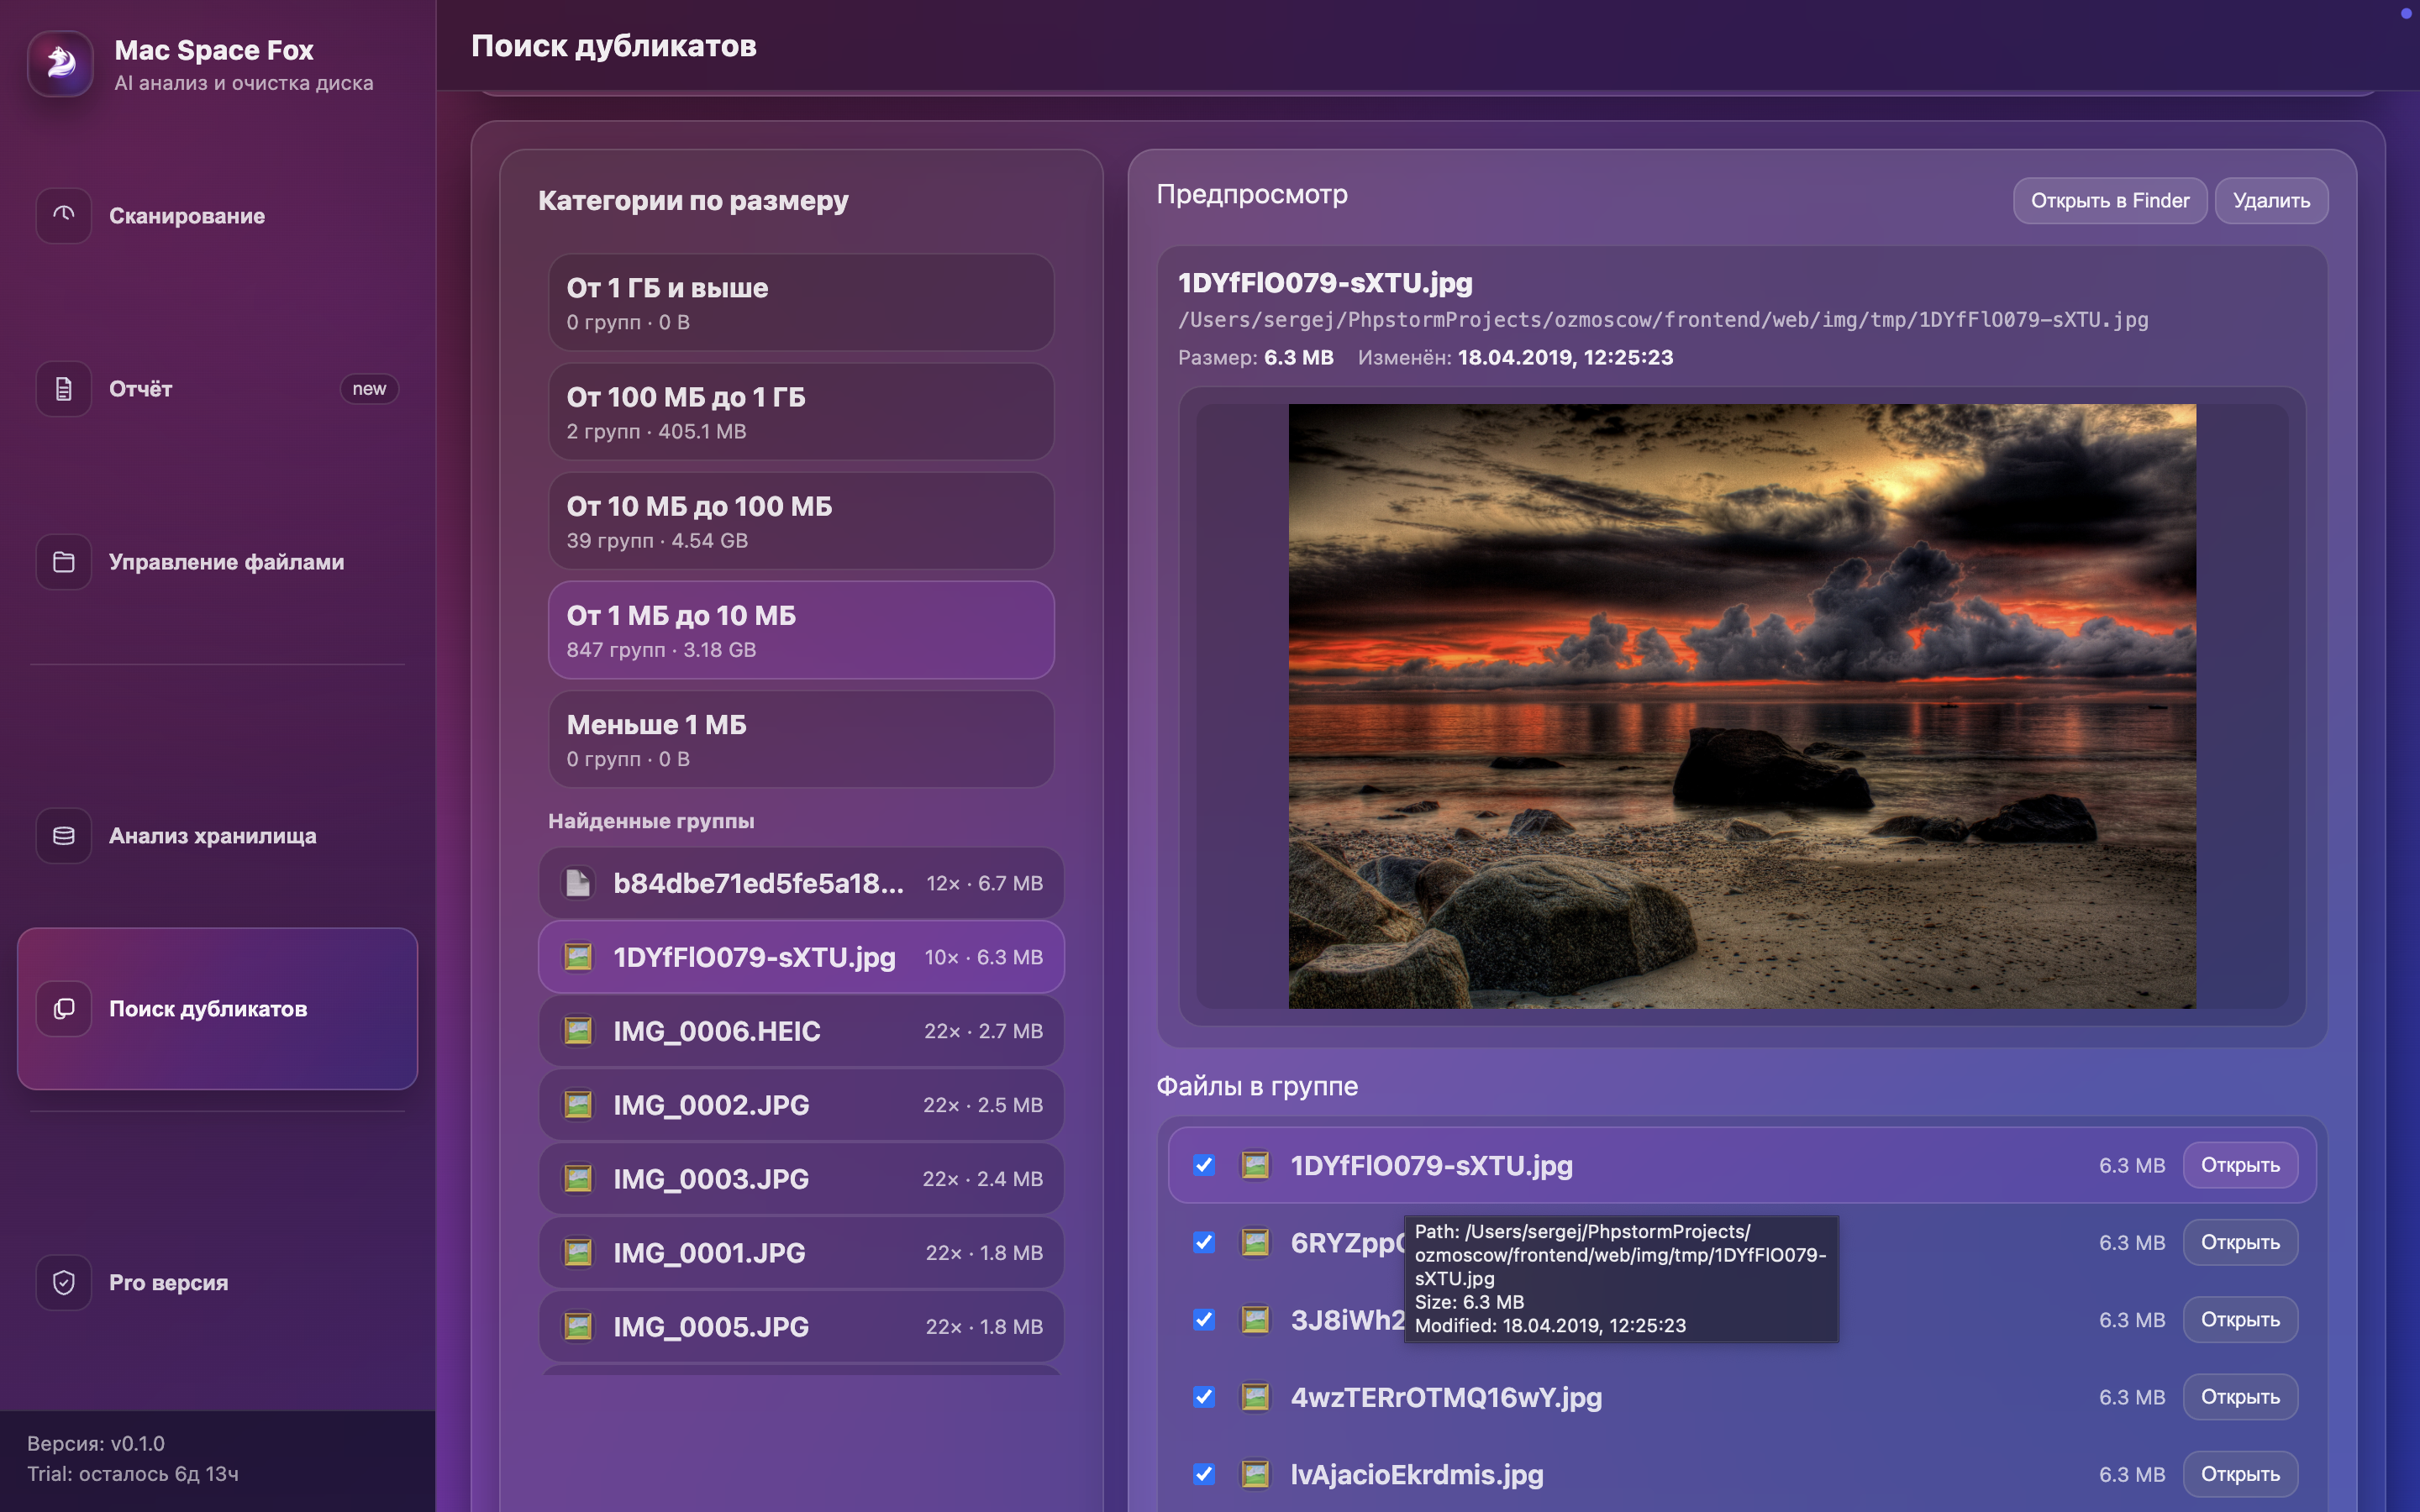Click Открыть for 4wzTERrOTMQ16wY.jpg

2239,1397
